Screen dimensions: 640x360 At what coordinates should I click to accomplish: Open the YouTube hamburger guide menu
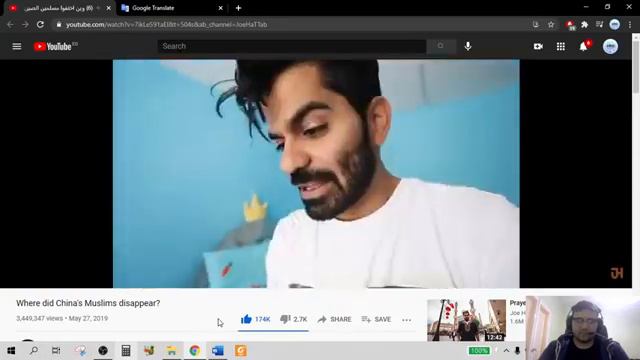click(x=17, y=47)
